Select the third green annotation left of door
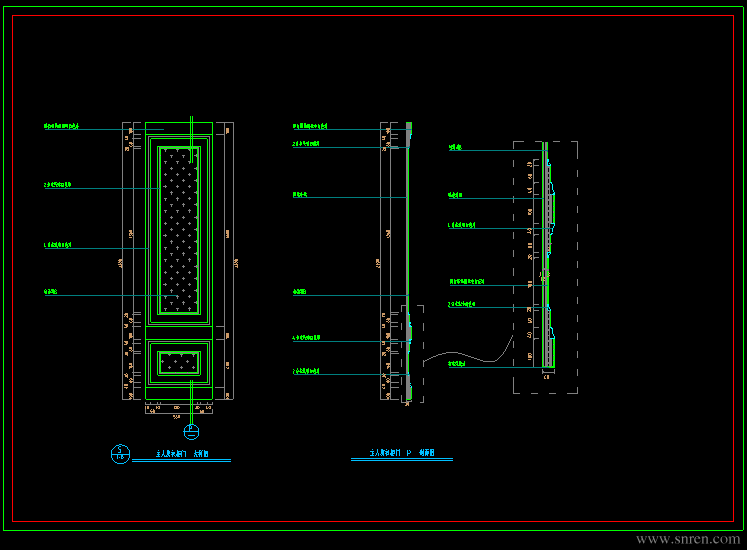The height and width of the screenshot is (550, 747). [x=57, y=245]
